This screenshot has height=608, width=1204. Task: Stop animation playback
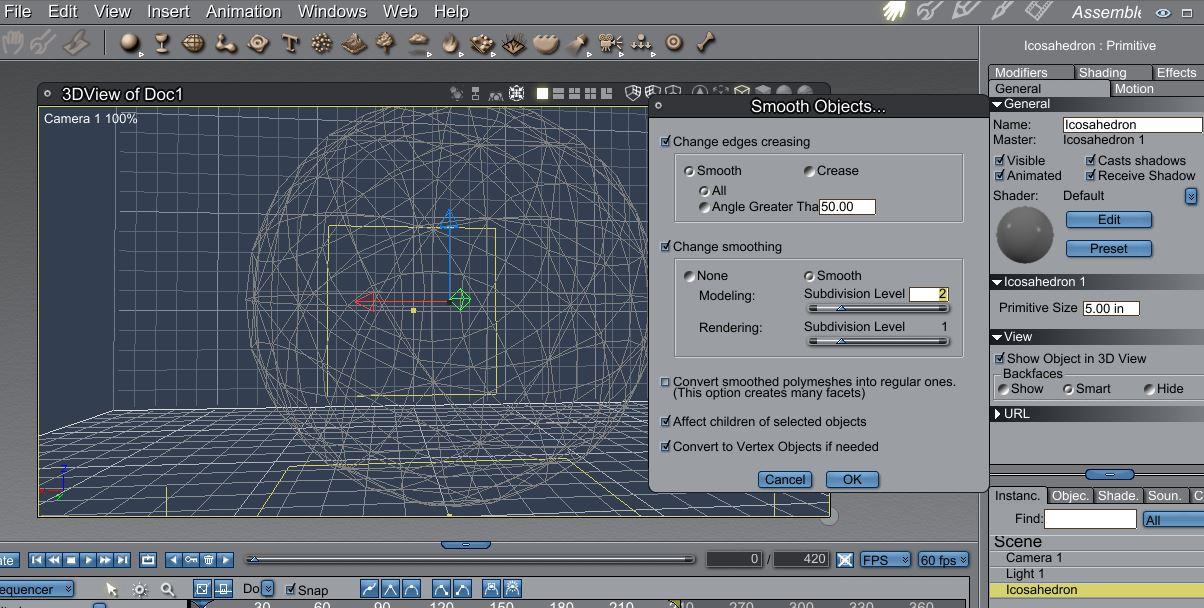[71, 560]
